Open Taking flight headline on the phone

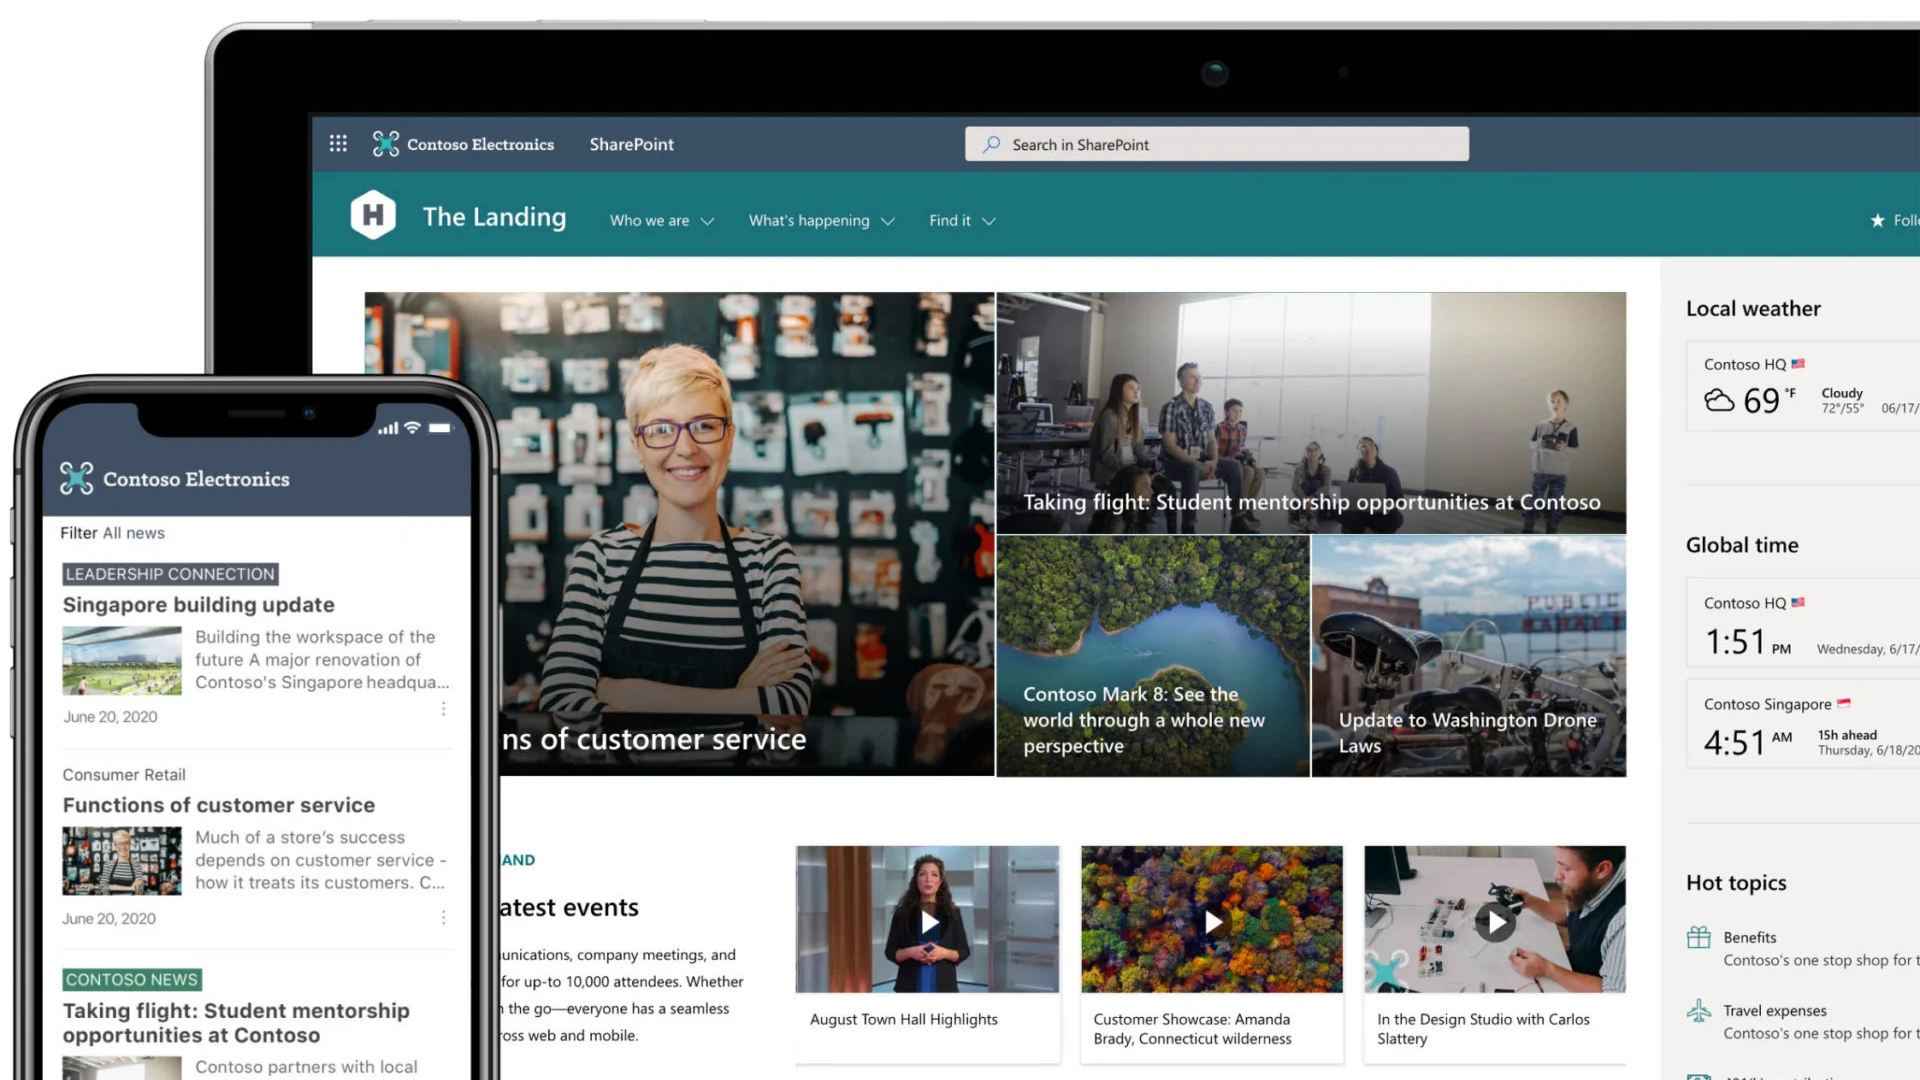pyautogui.click(x=236, y=1023)
